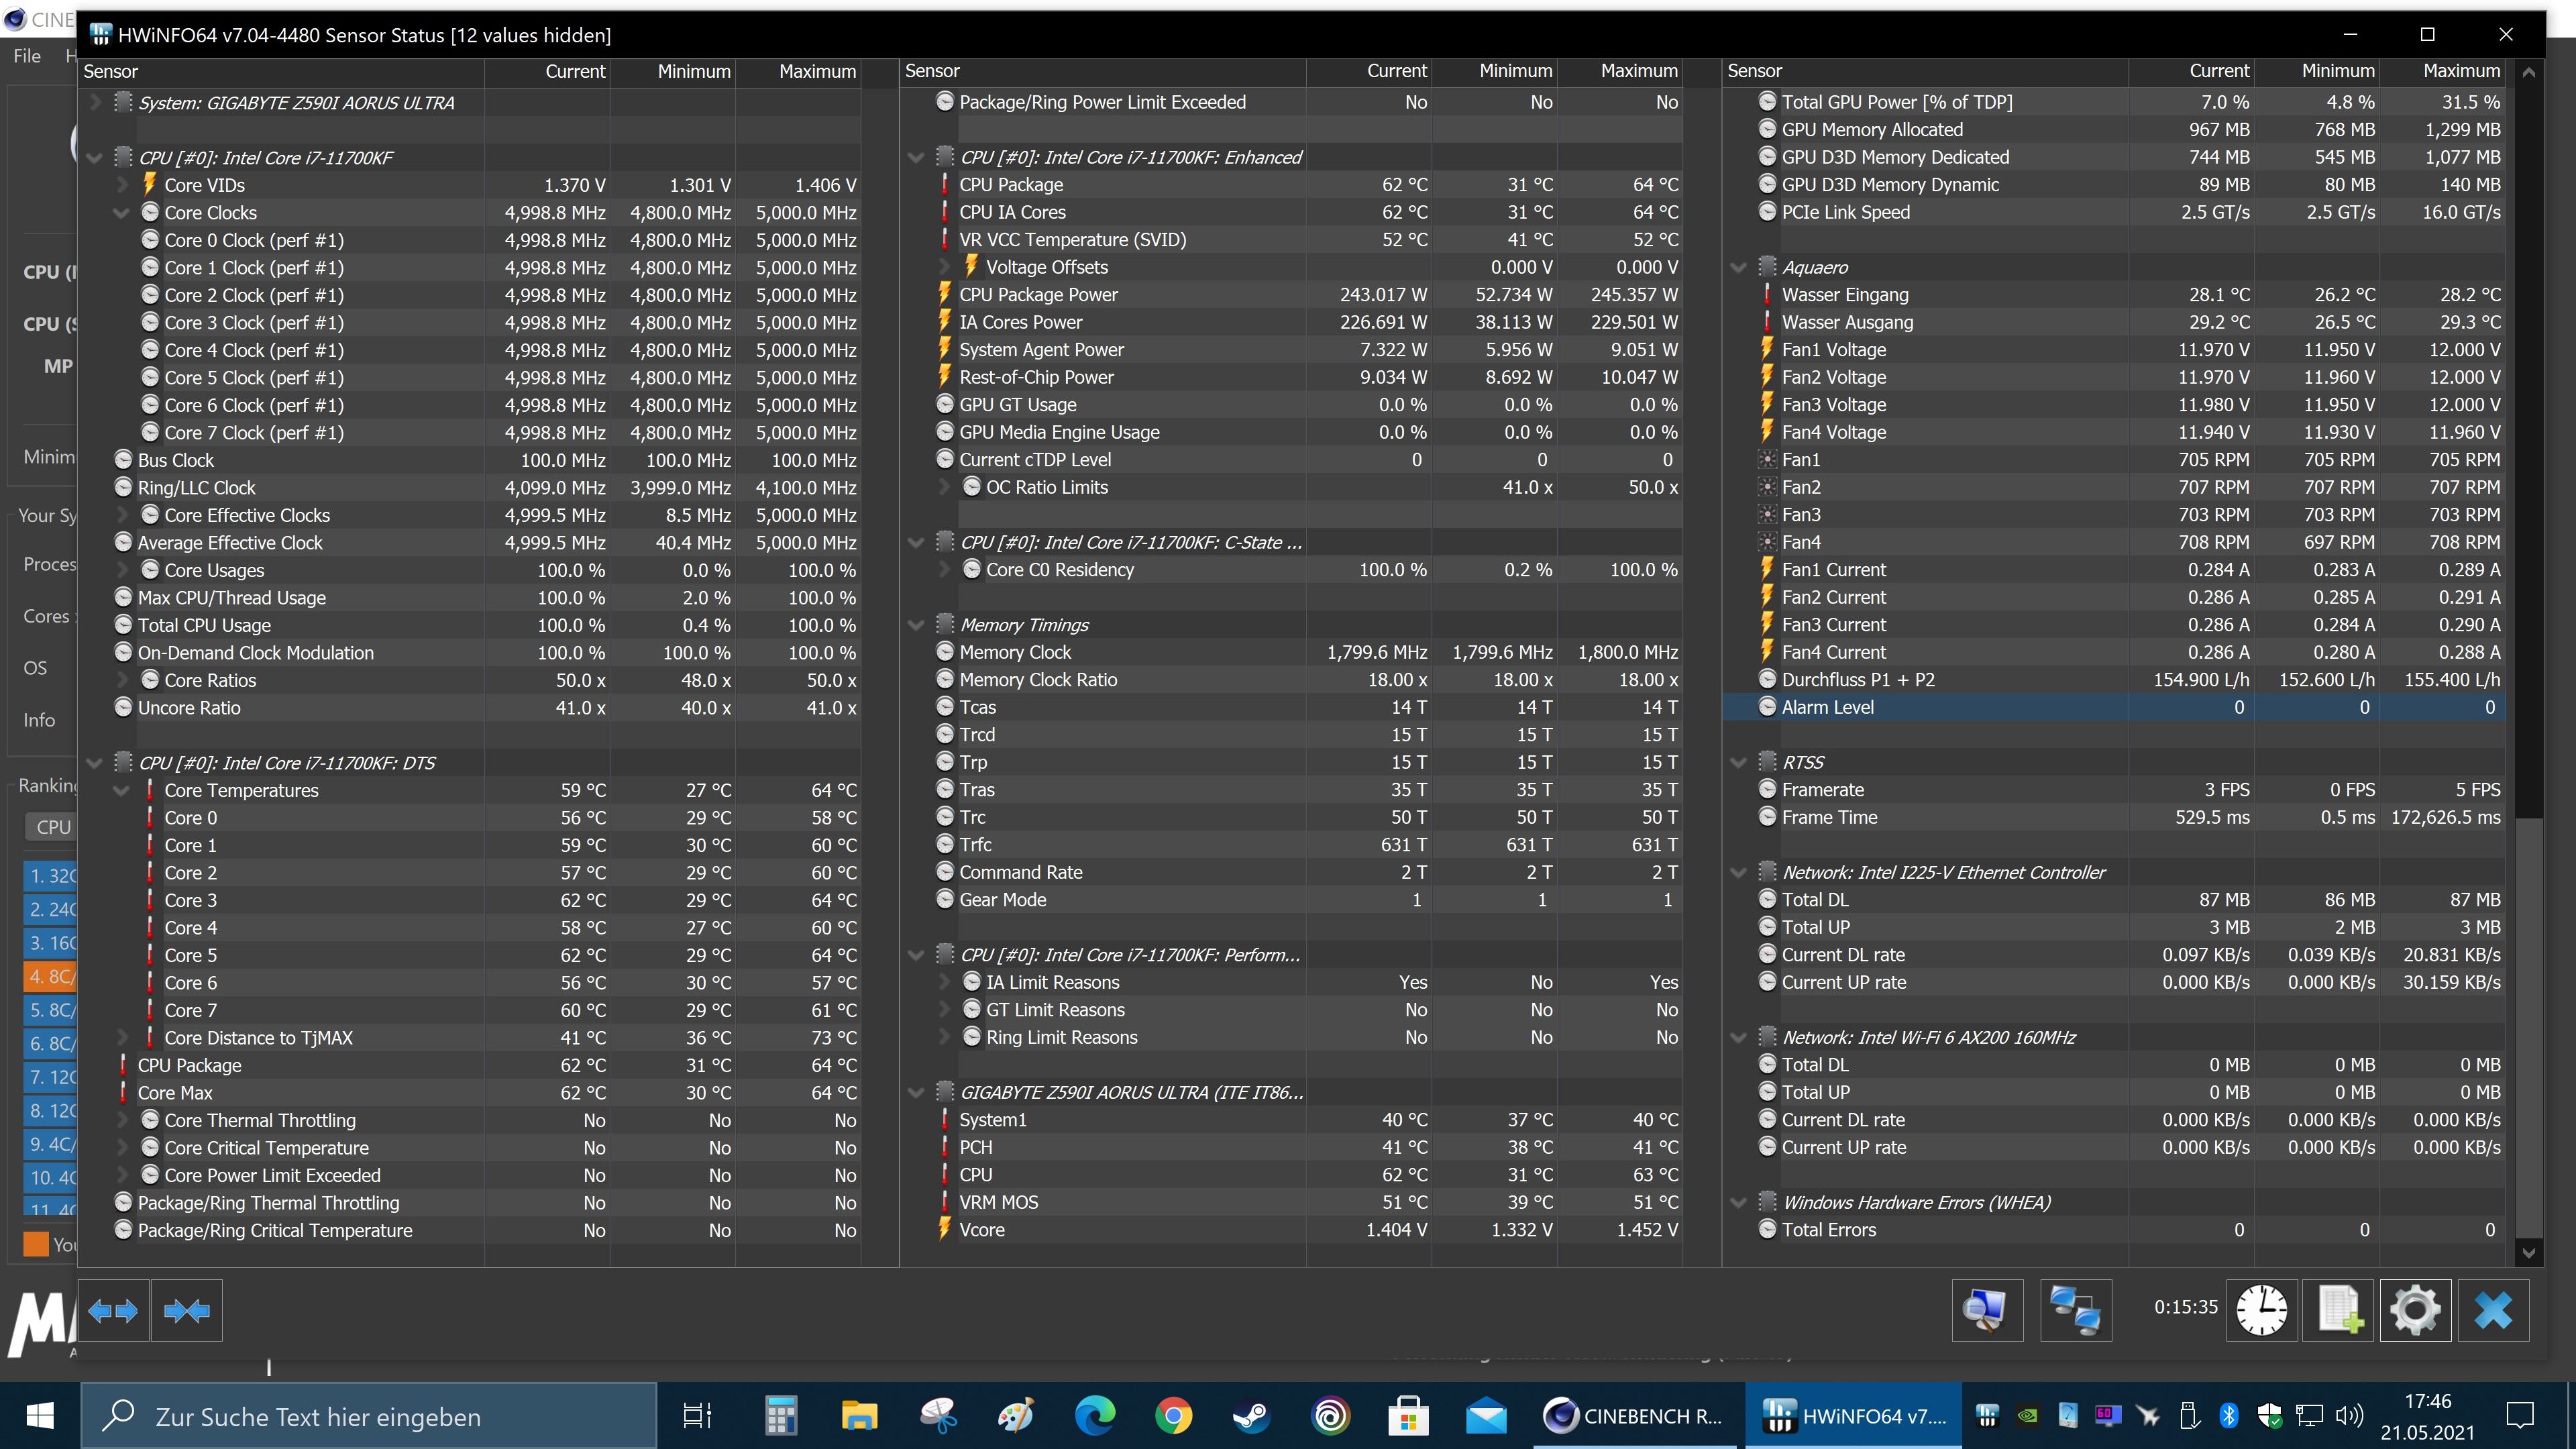Collapse the Aquaero sensor group
Image resolution: width=2576 pixels, height=1449 pixels.
tap(1738, 268)
